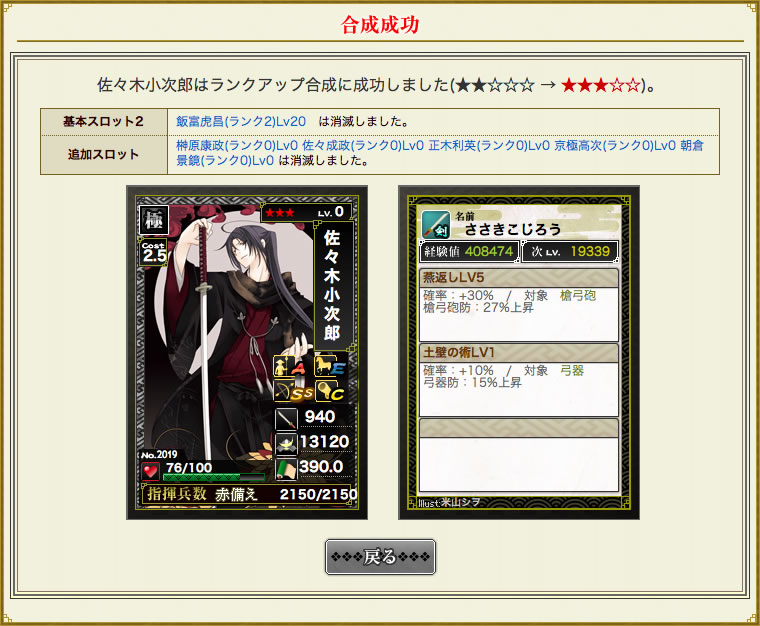Select the 燕返しLV5 skill header
The height and width of the screenshot is (626, 760).
coord(519,278)
